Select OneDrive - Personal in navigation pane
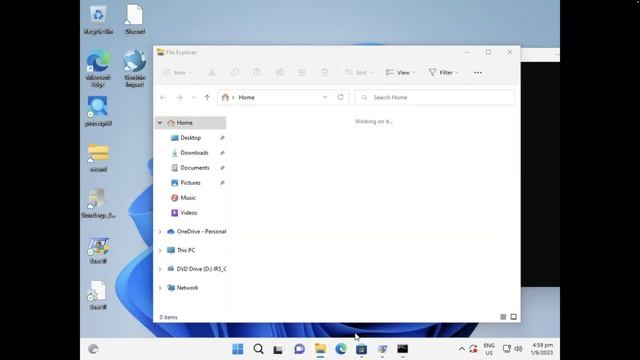This screenshot has width=640, height=360. click(197, 231)
